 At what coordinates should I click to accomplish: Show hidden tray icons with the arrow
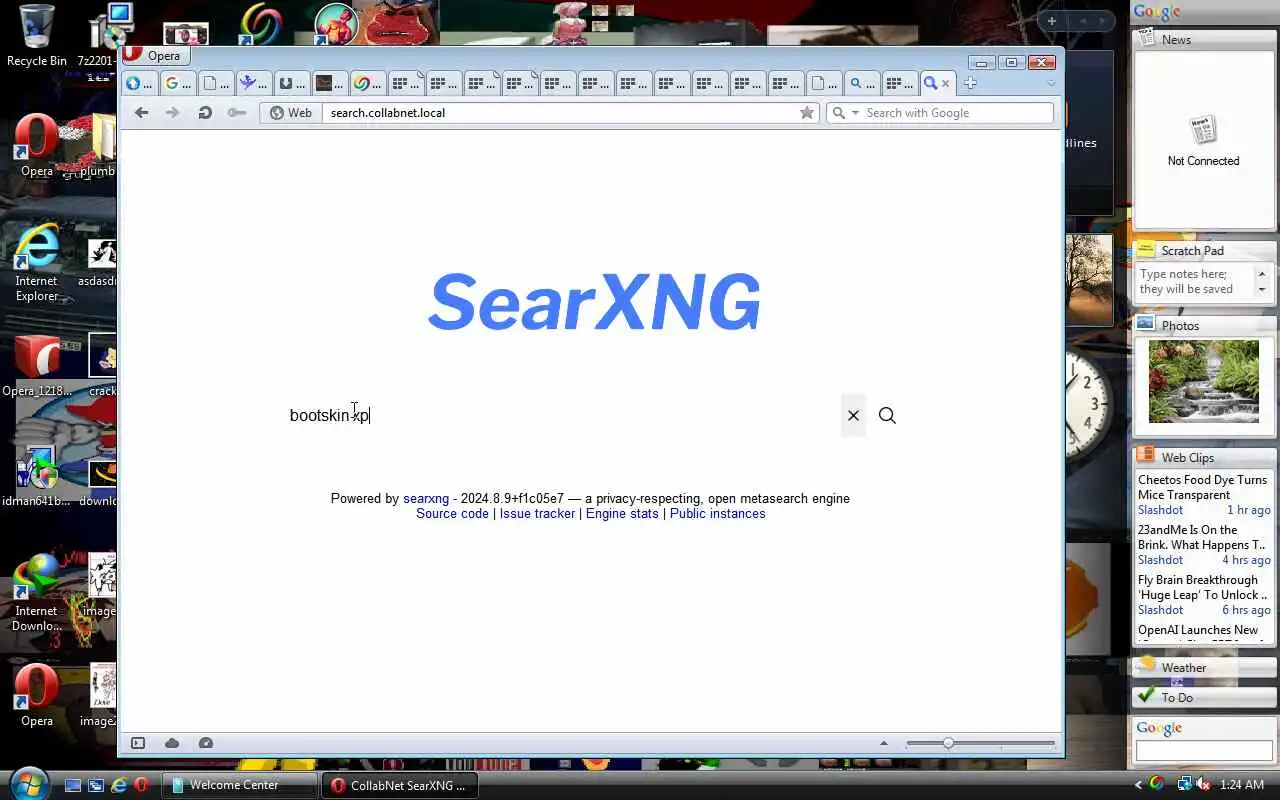pos(1138,785)
